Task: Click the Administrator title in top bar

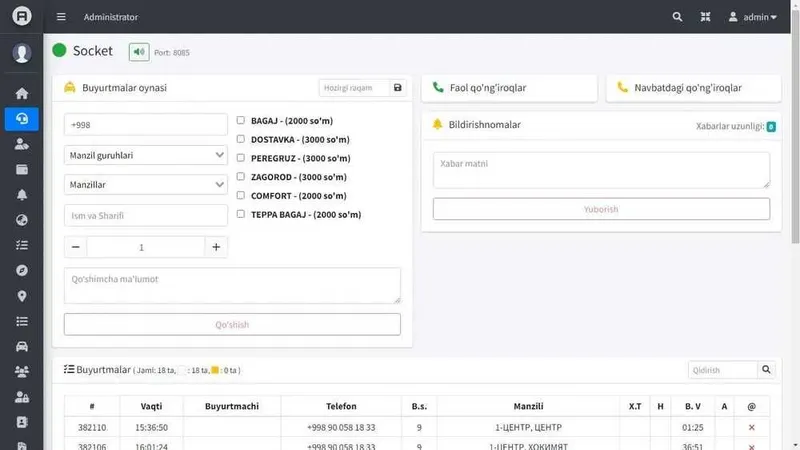Action: tap(111, 17)
